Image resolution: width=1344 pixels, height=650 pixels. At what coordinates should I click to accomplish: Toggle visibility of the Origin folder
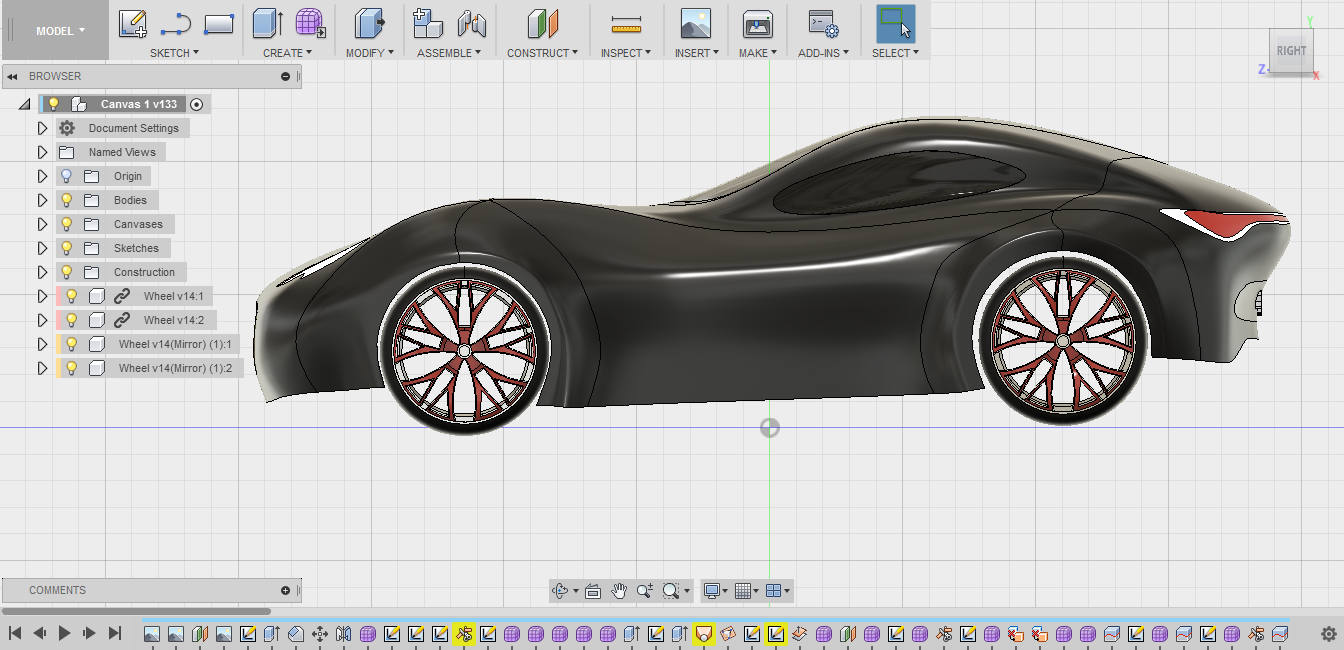67,176
